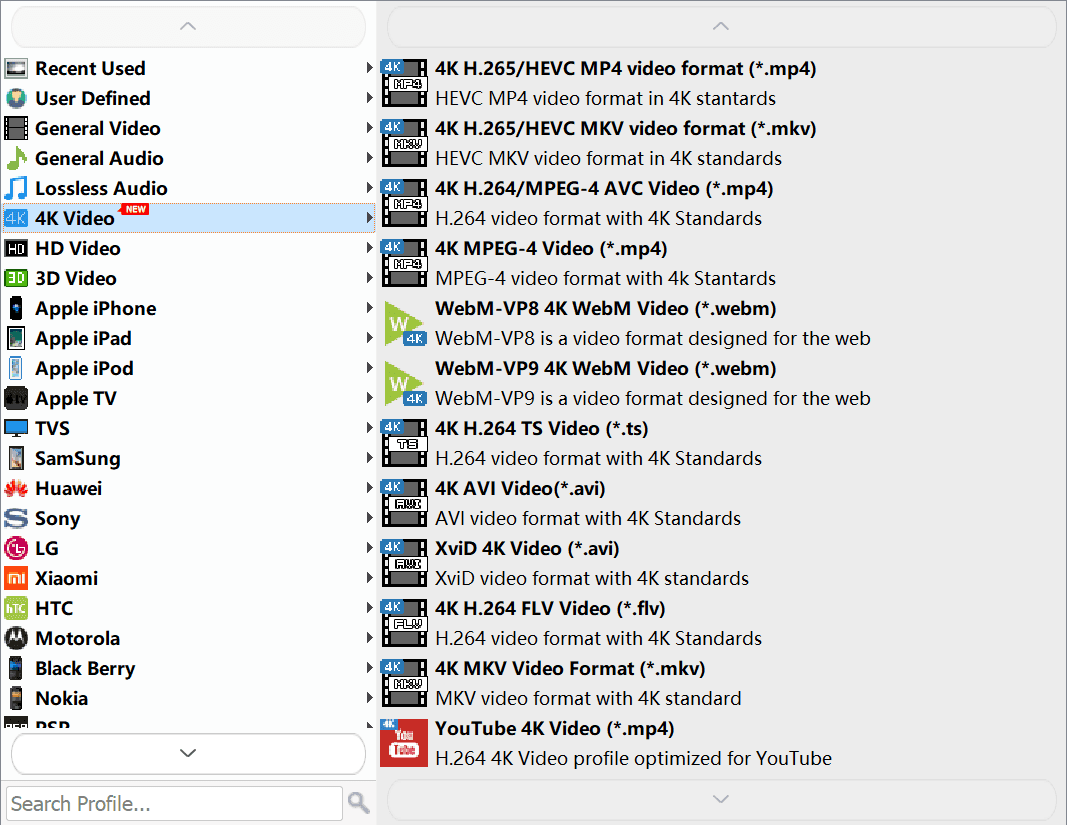Click the General Audio note icon
This screenshot has width=1067, height=825.
click(x=16, y=158)
